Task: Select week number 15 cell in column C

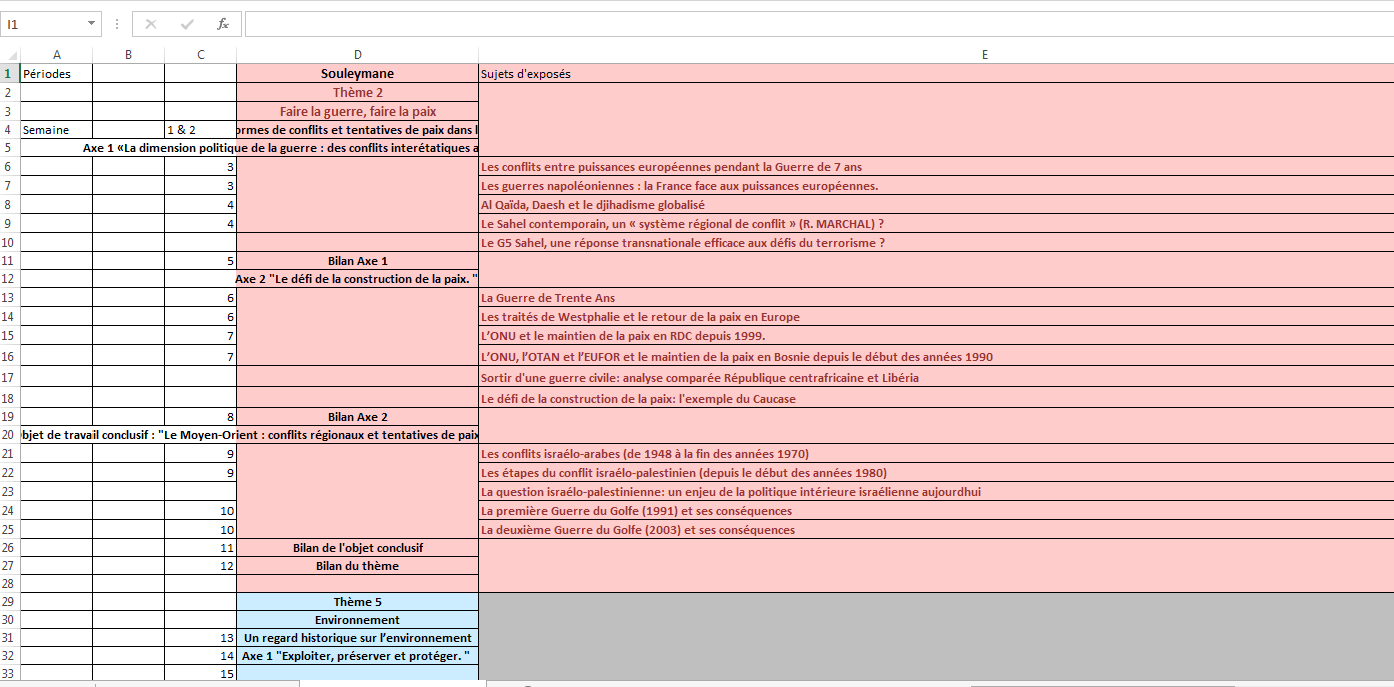Action: [x=201, y=674]
